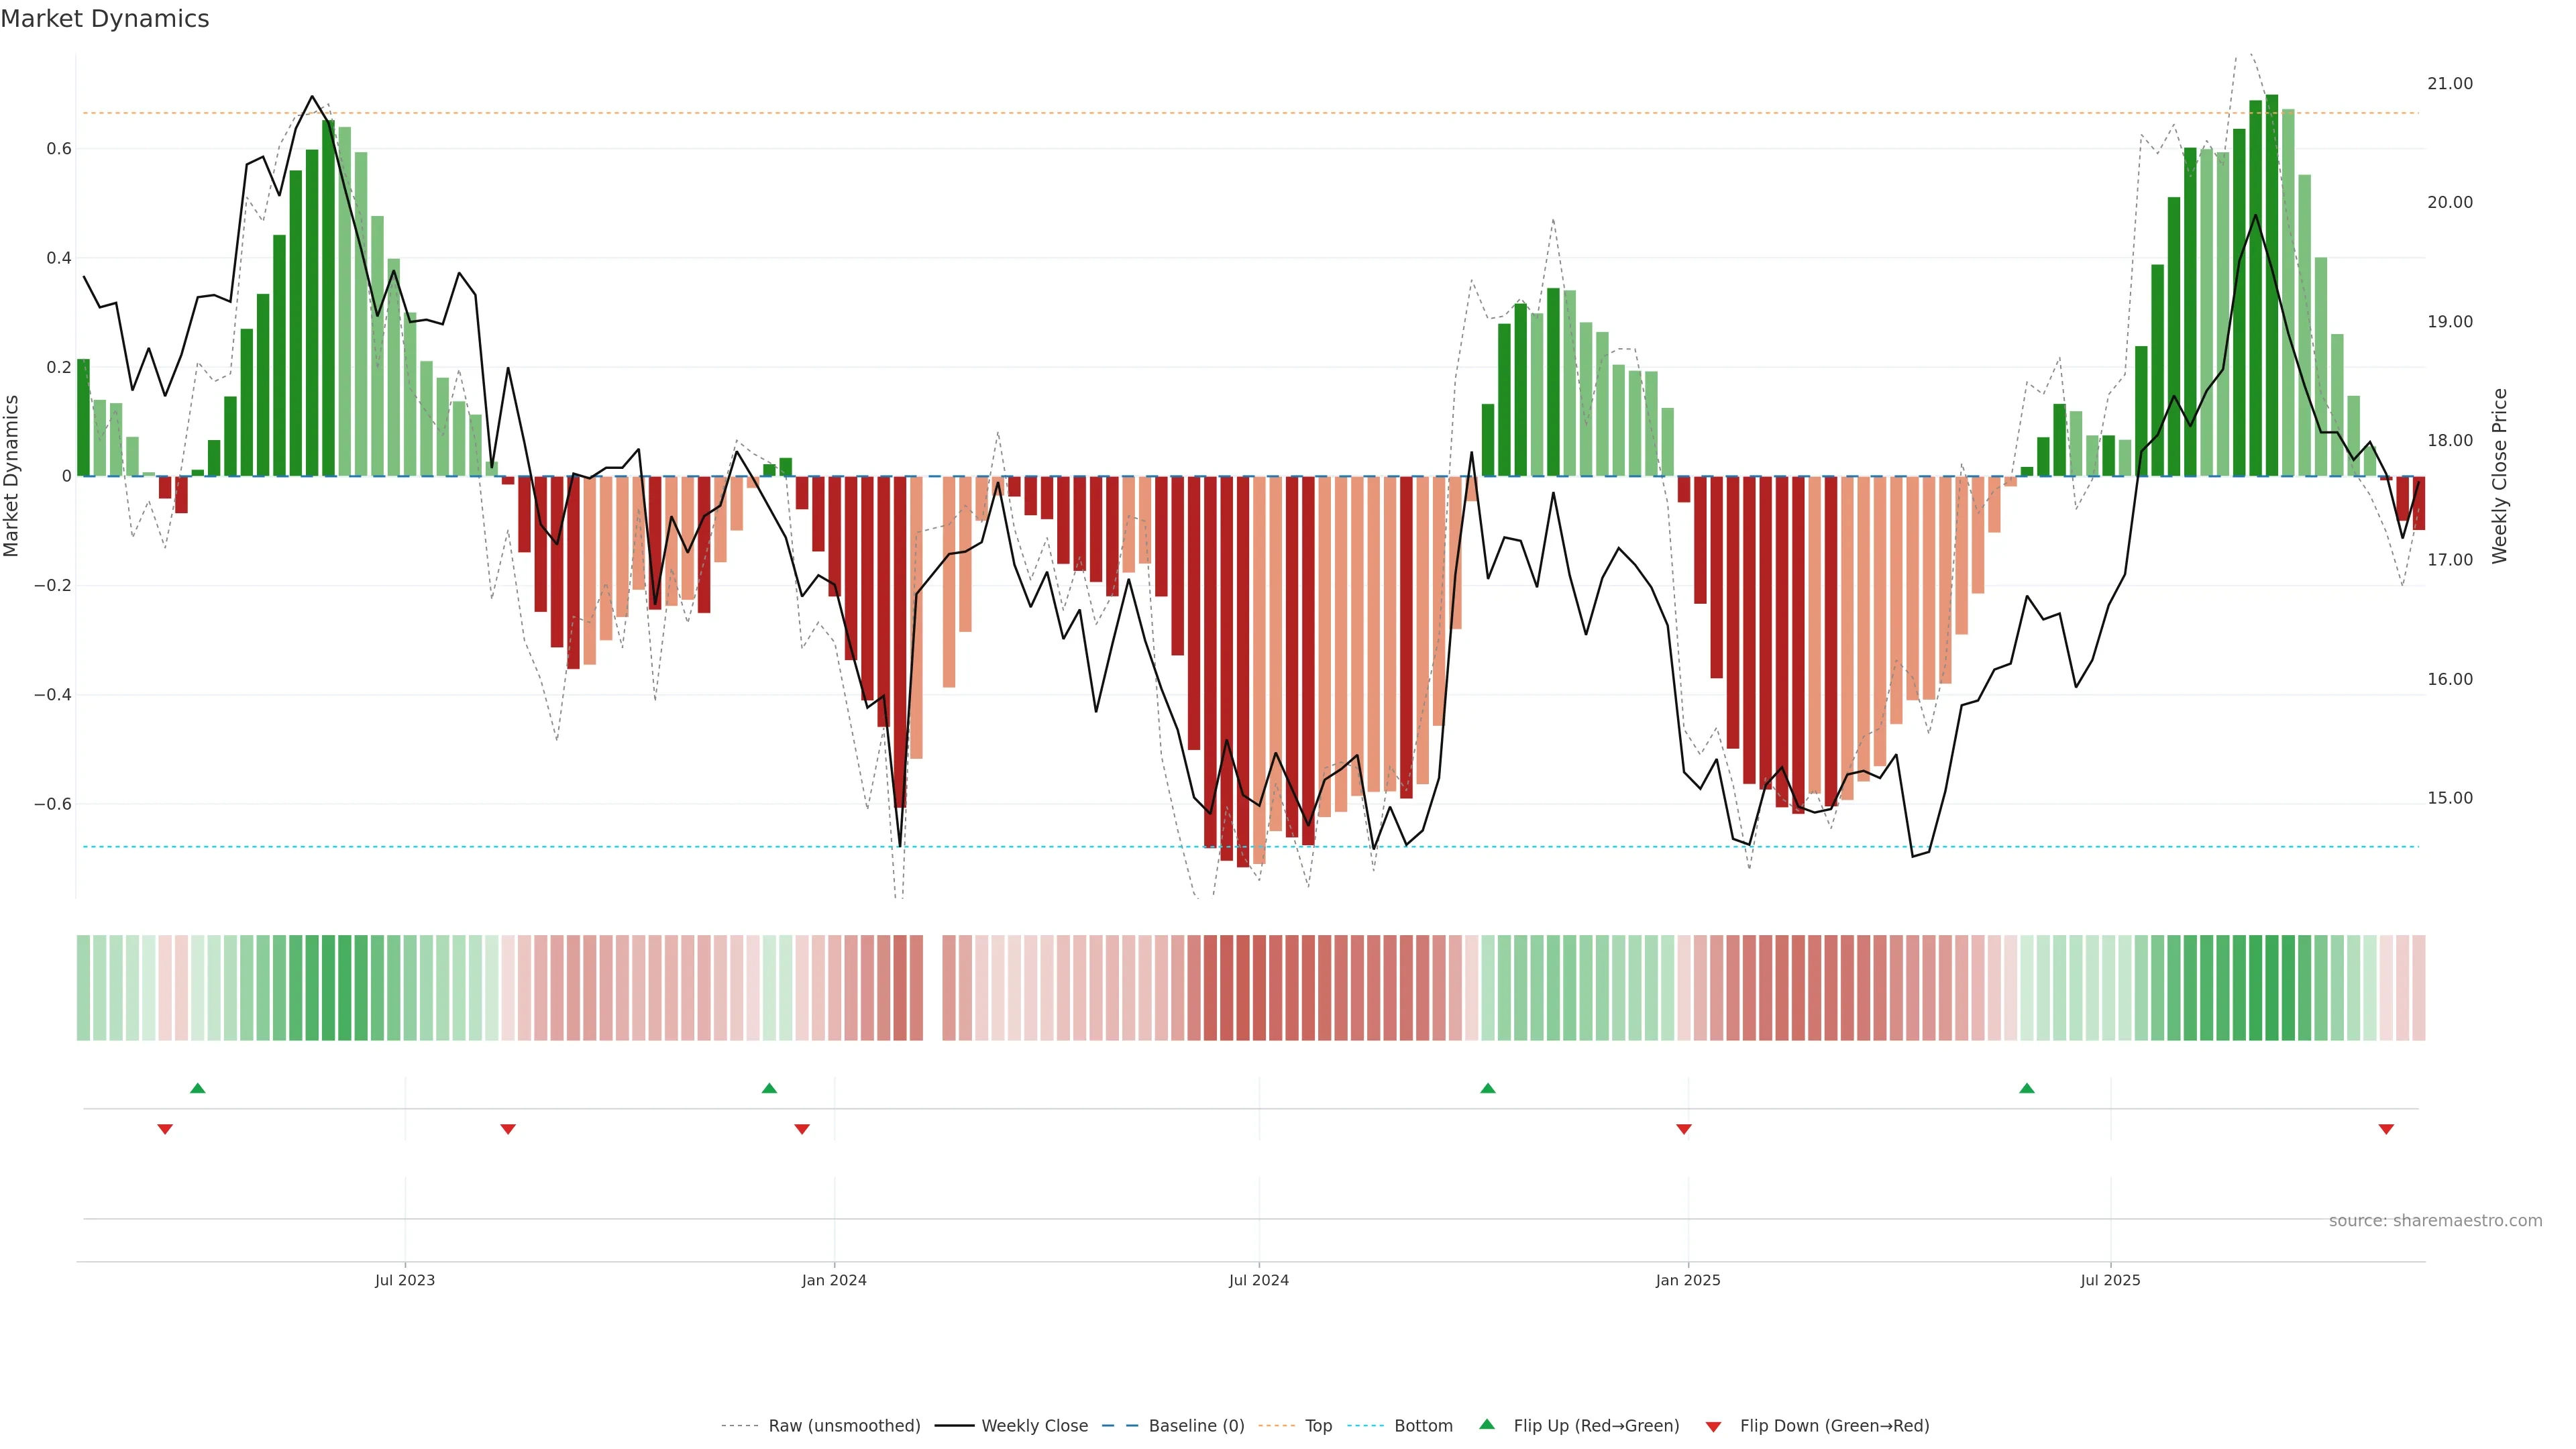Click the Weekly Close Price axis title
Image resolution: width=2576 pixels, height=1449 pixels.
click(x=2500, y=476)
